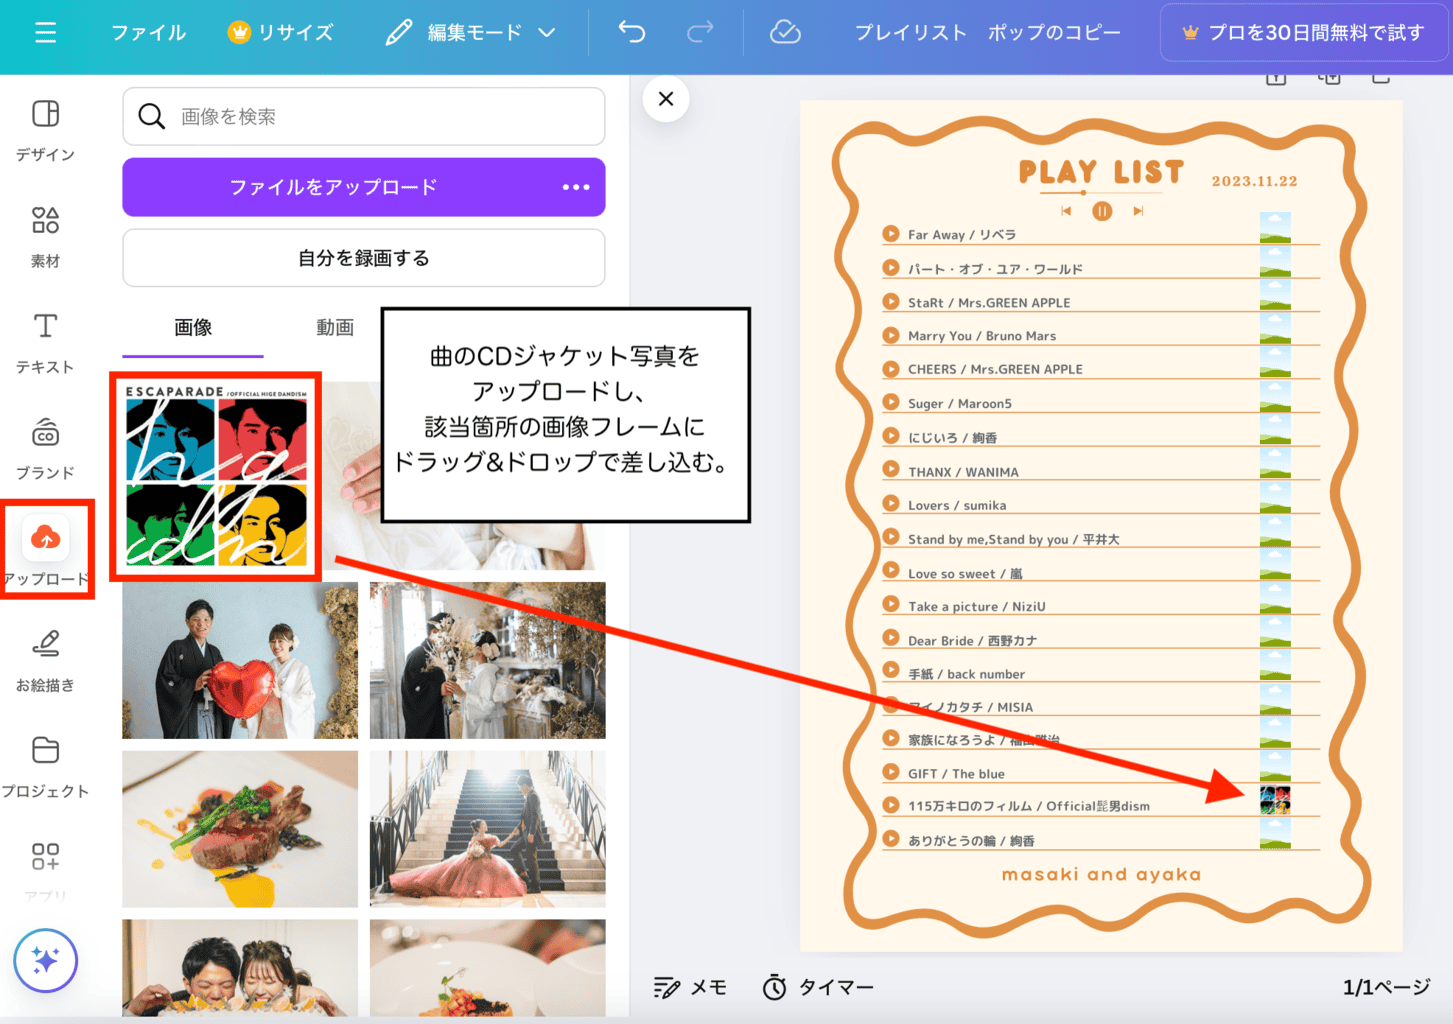Click the cloud save status icon
The height and width of the screenshot is (1024, 1453).
(x=785, y=33)
